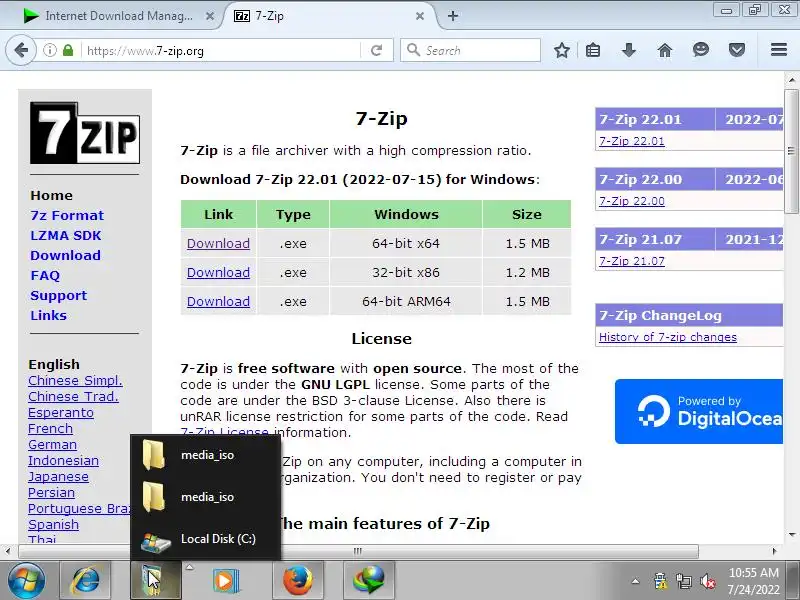Image resolution: width=800 pixels, height=600 pixels.
Task: Open History of 7-zip changes link
Action: tap(668, 337)
